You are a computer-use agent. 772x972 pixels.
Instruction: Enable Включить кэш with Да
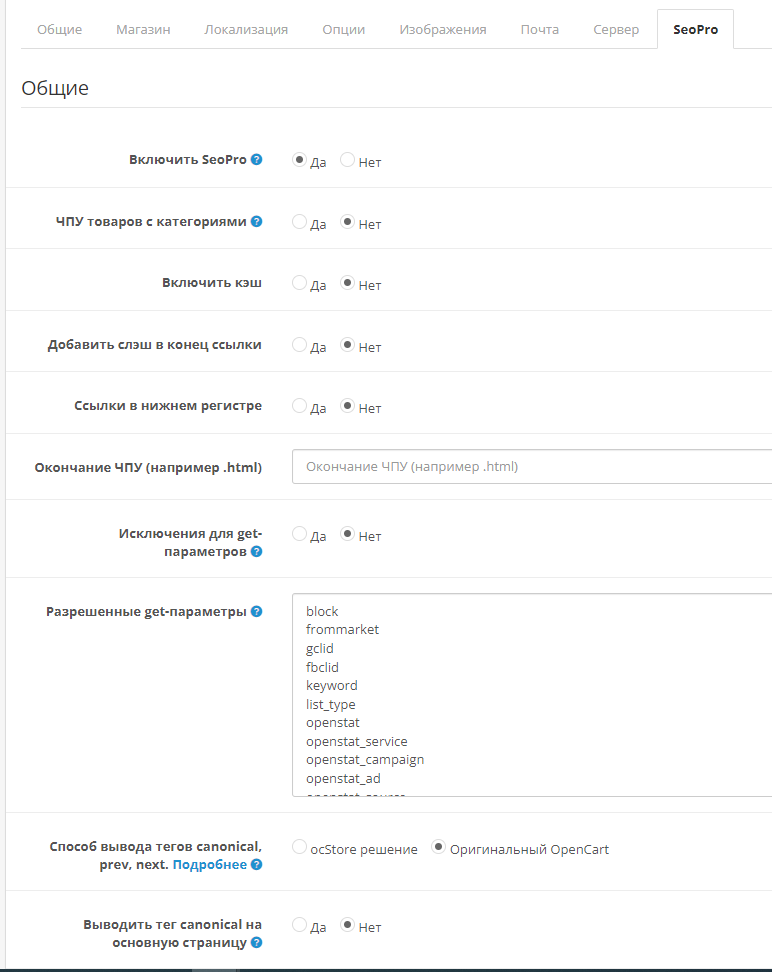click(299, 283)
